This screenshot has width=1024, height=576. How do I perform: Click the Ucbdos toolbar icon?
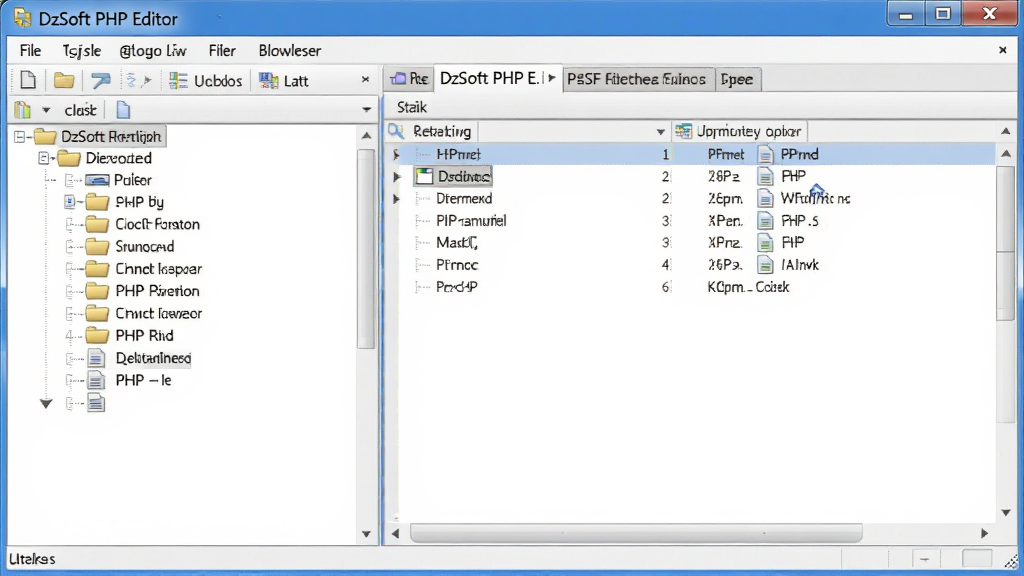(x=178, y=80)
